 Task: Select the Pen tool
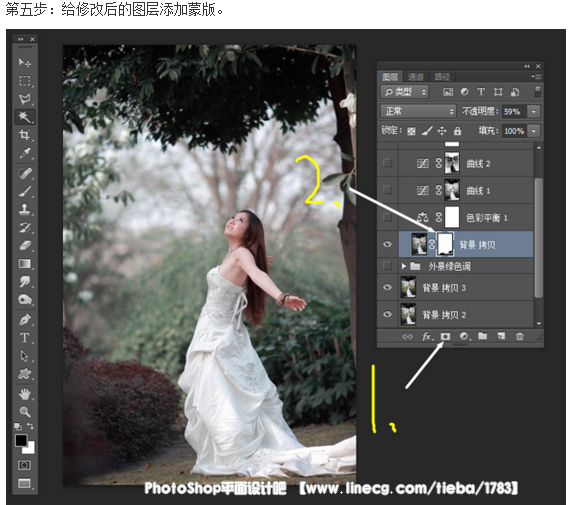[25, 320]
